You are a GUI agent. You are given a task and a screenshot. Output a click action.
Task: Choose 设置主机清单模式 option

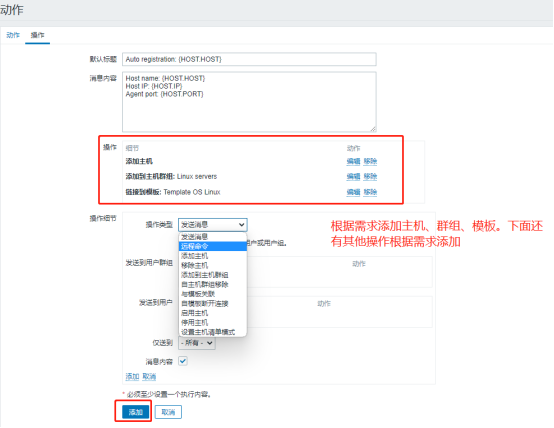(213, 332)
